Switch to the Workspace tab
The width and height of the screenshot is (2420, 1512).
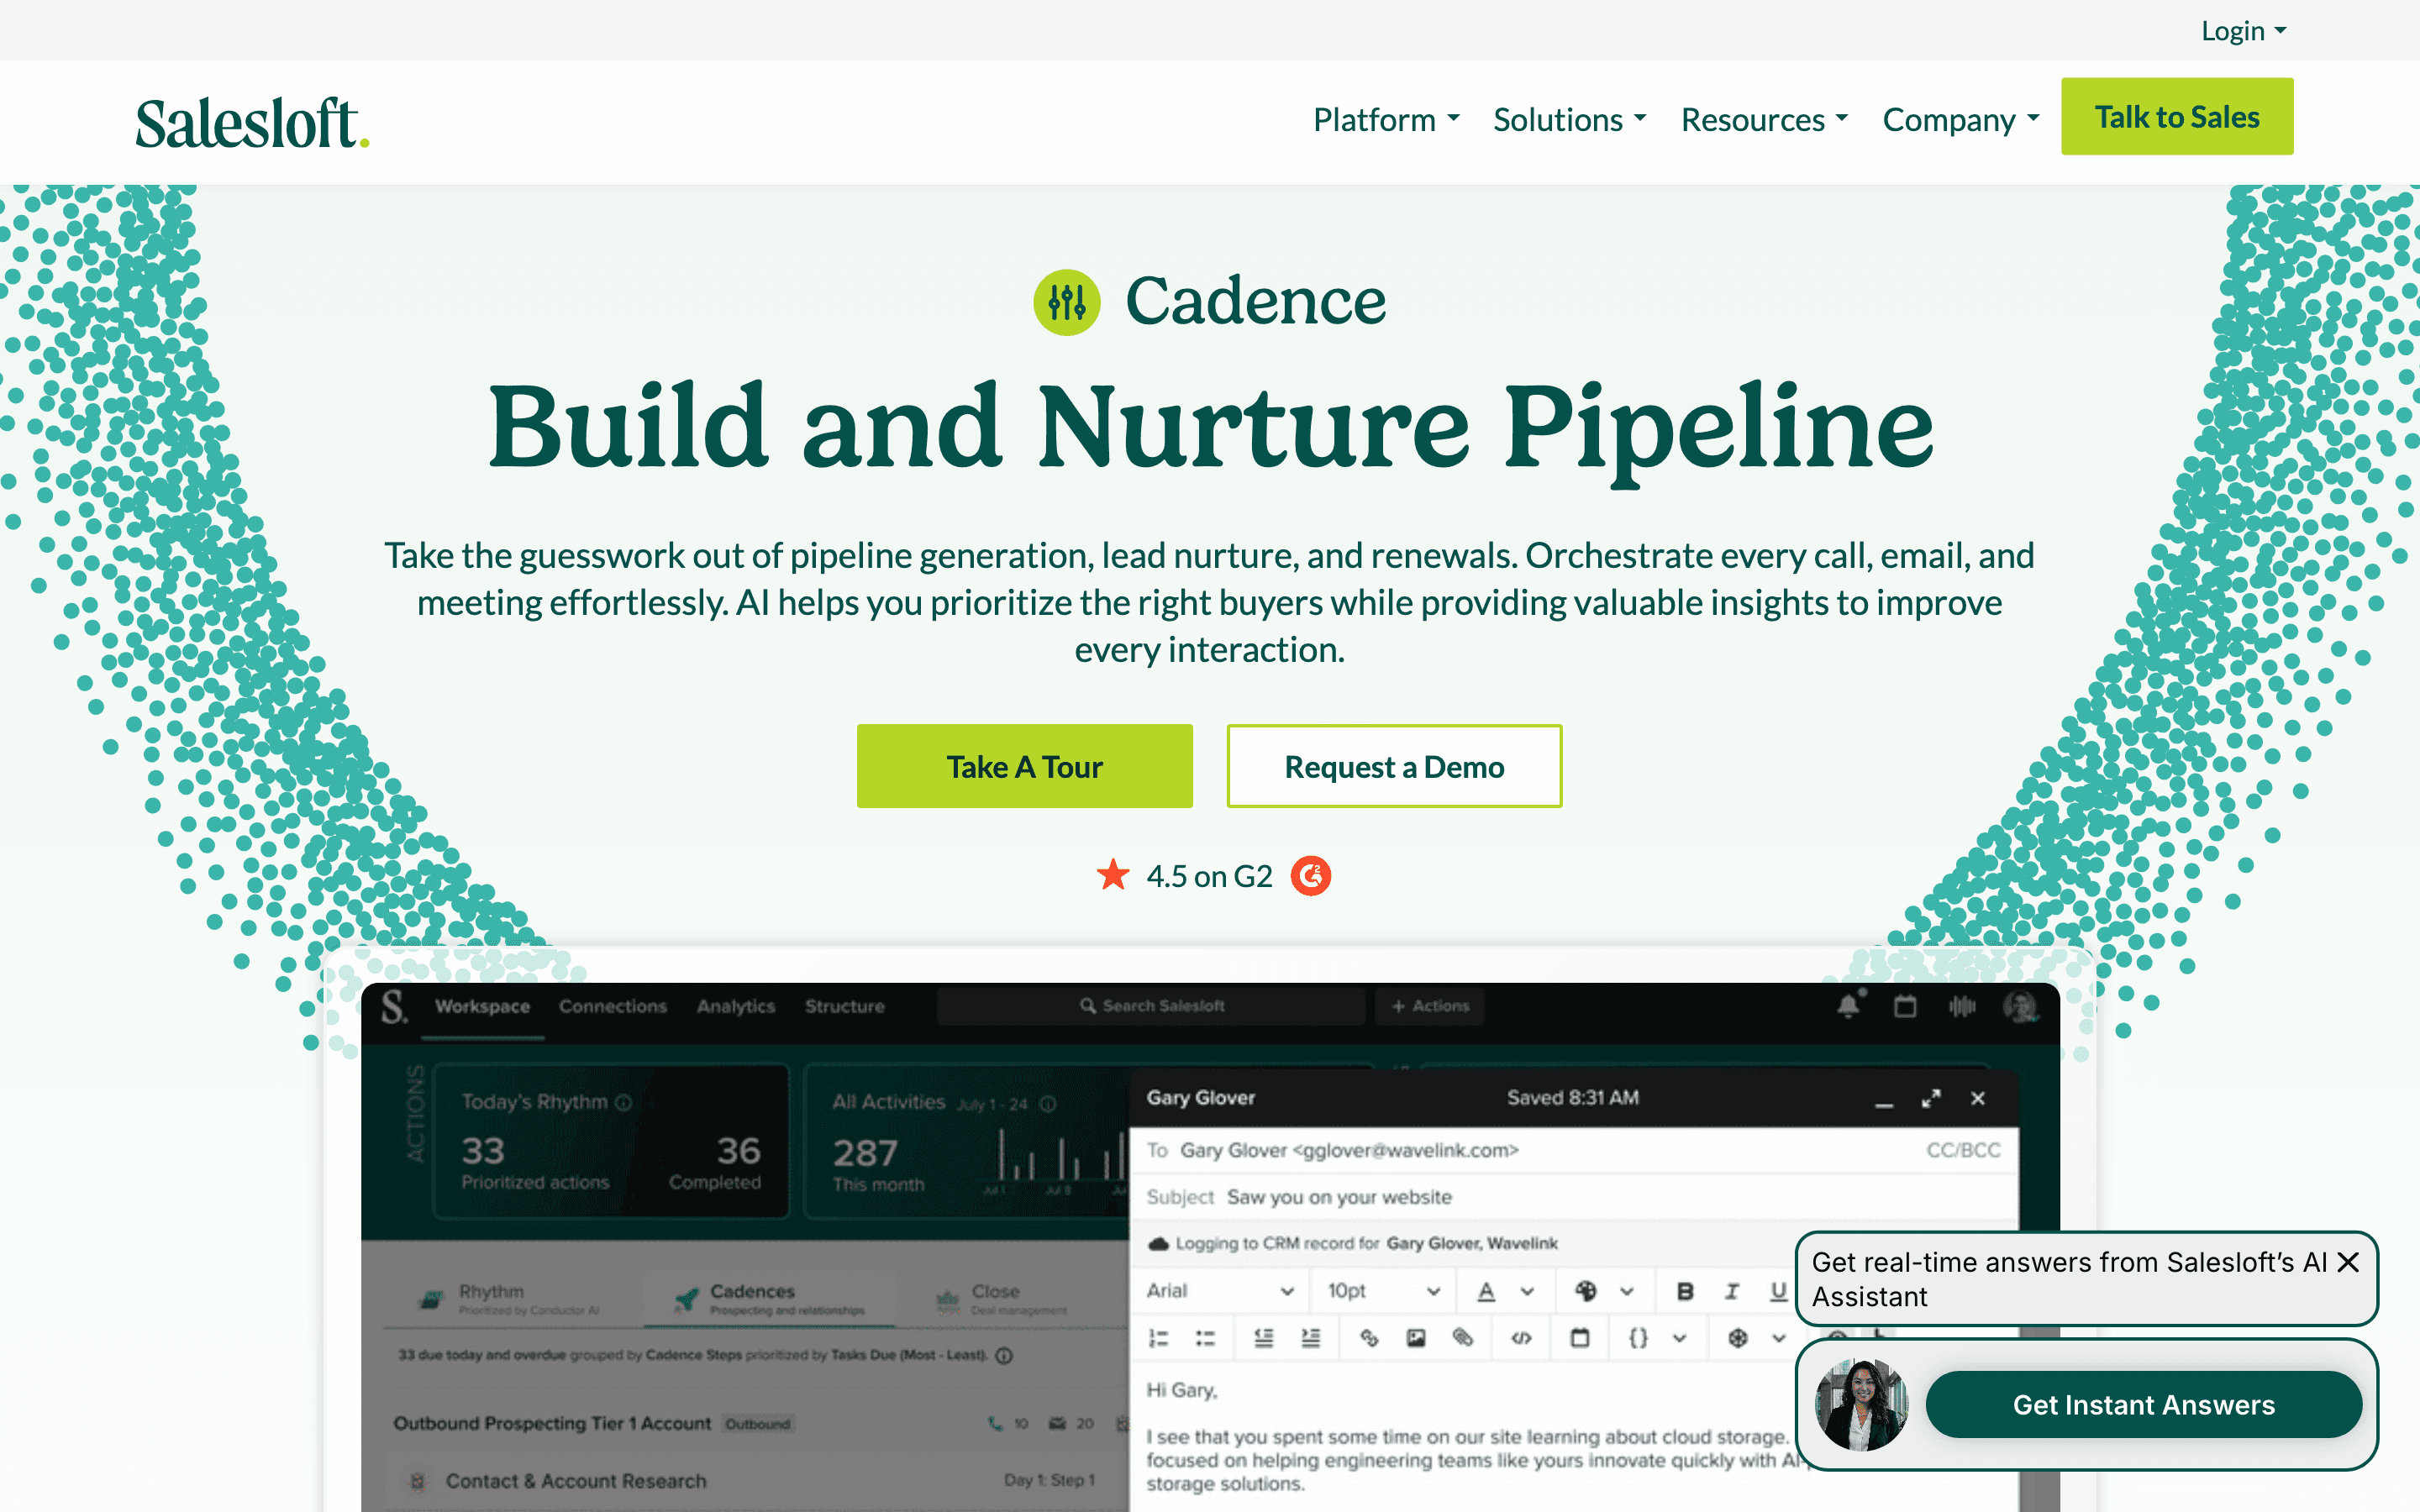[x=482, y=1006]
